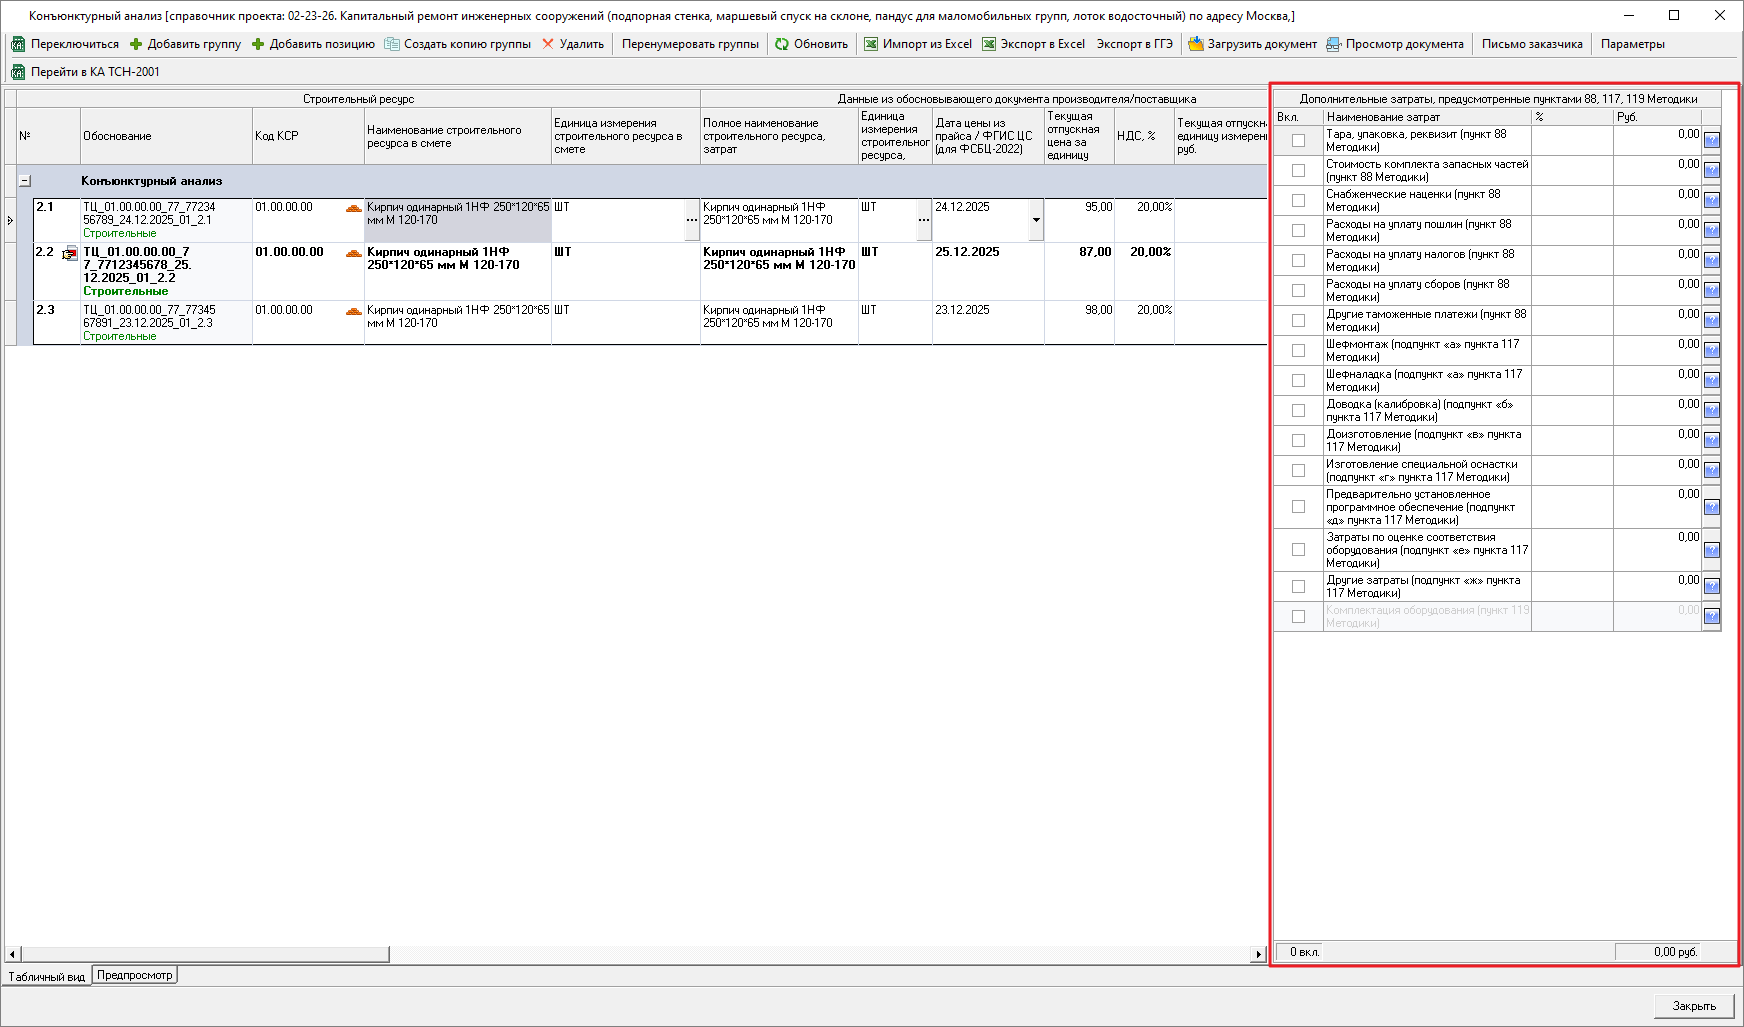Click the Импорт из Excel icon
1744x1027 pixels.
[x=871, y=44]
